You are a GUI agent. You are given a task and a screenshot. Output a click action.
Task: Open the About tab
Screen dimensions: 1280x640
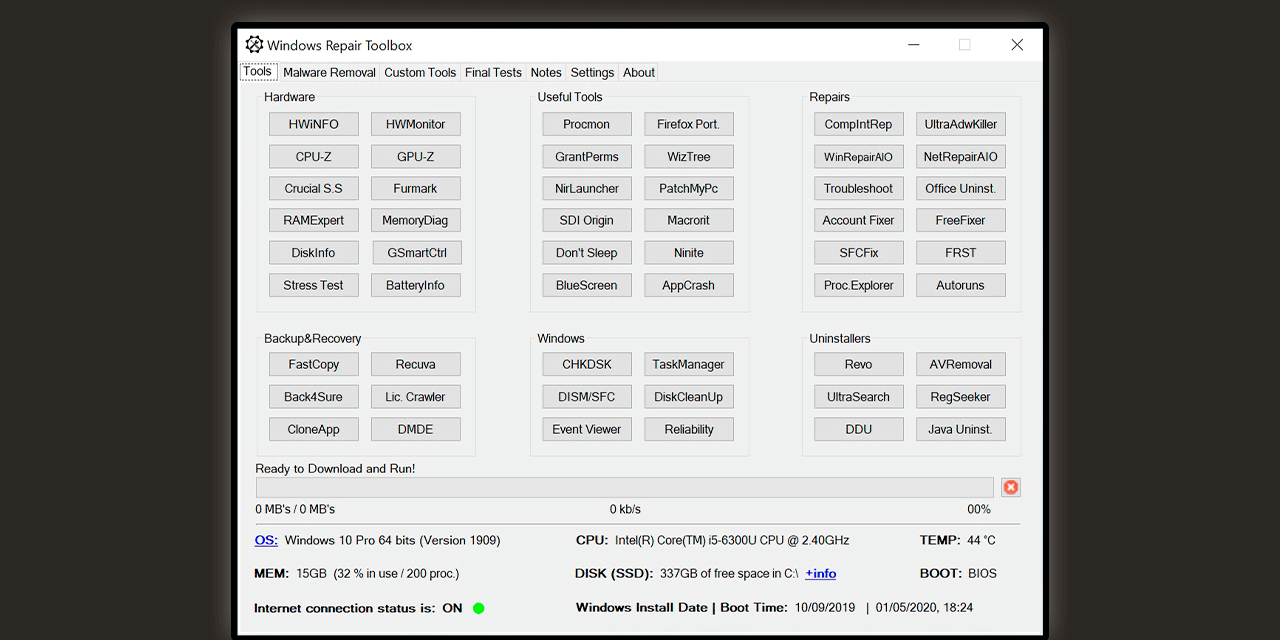(639, 72)
